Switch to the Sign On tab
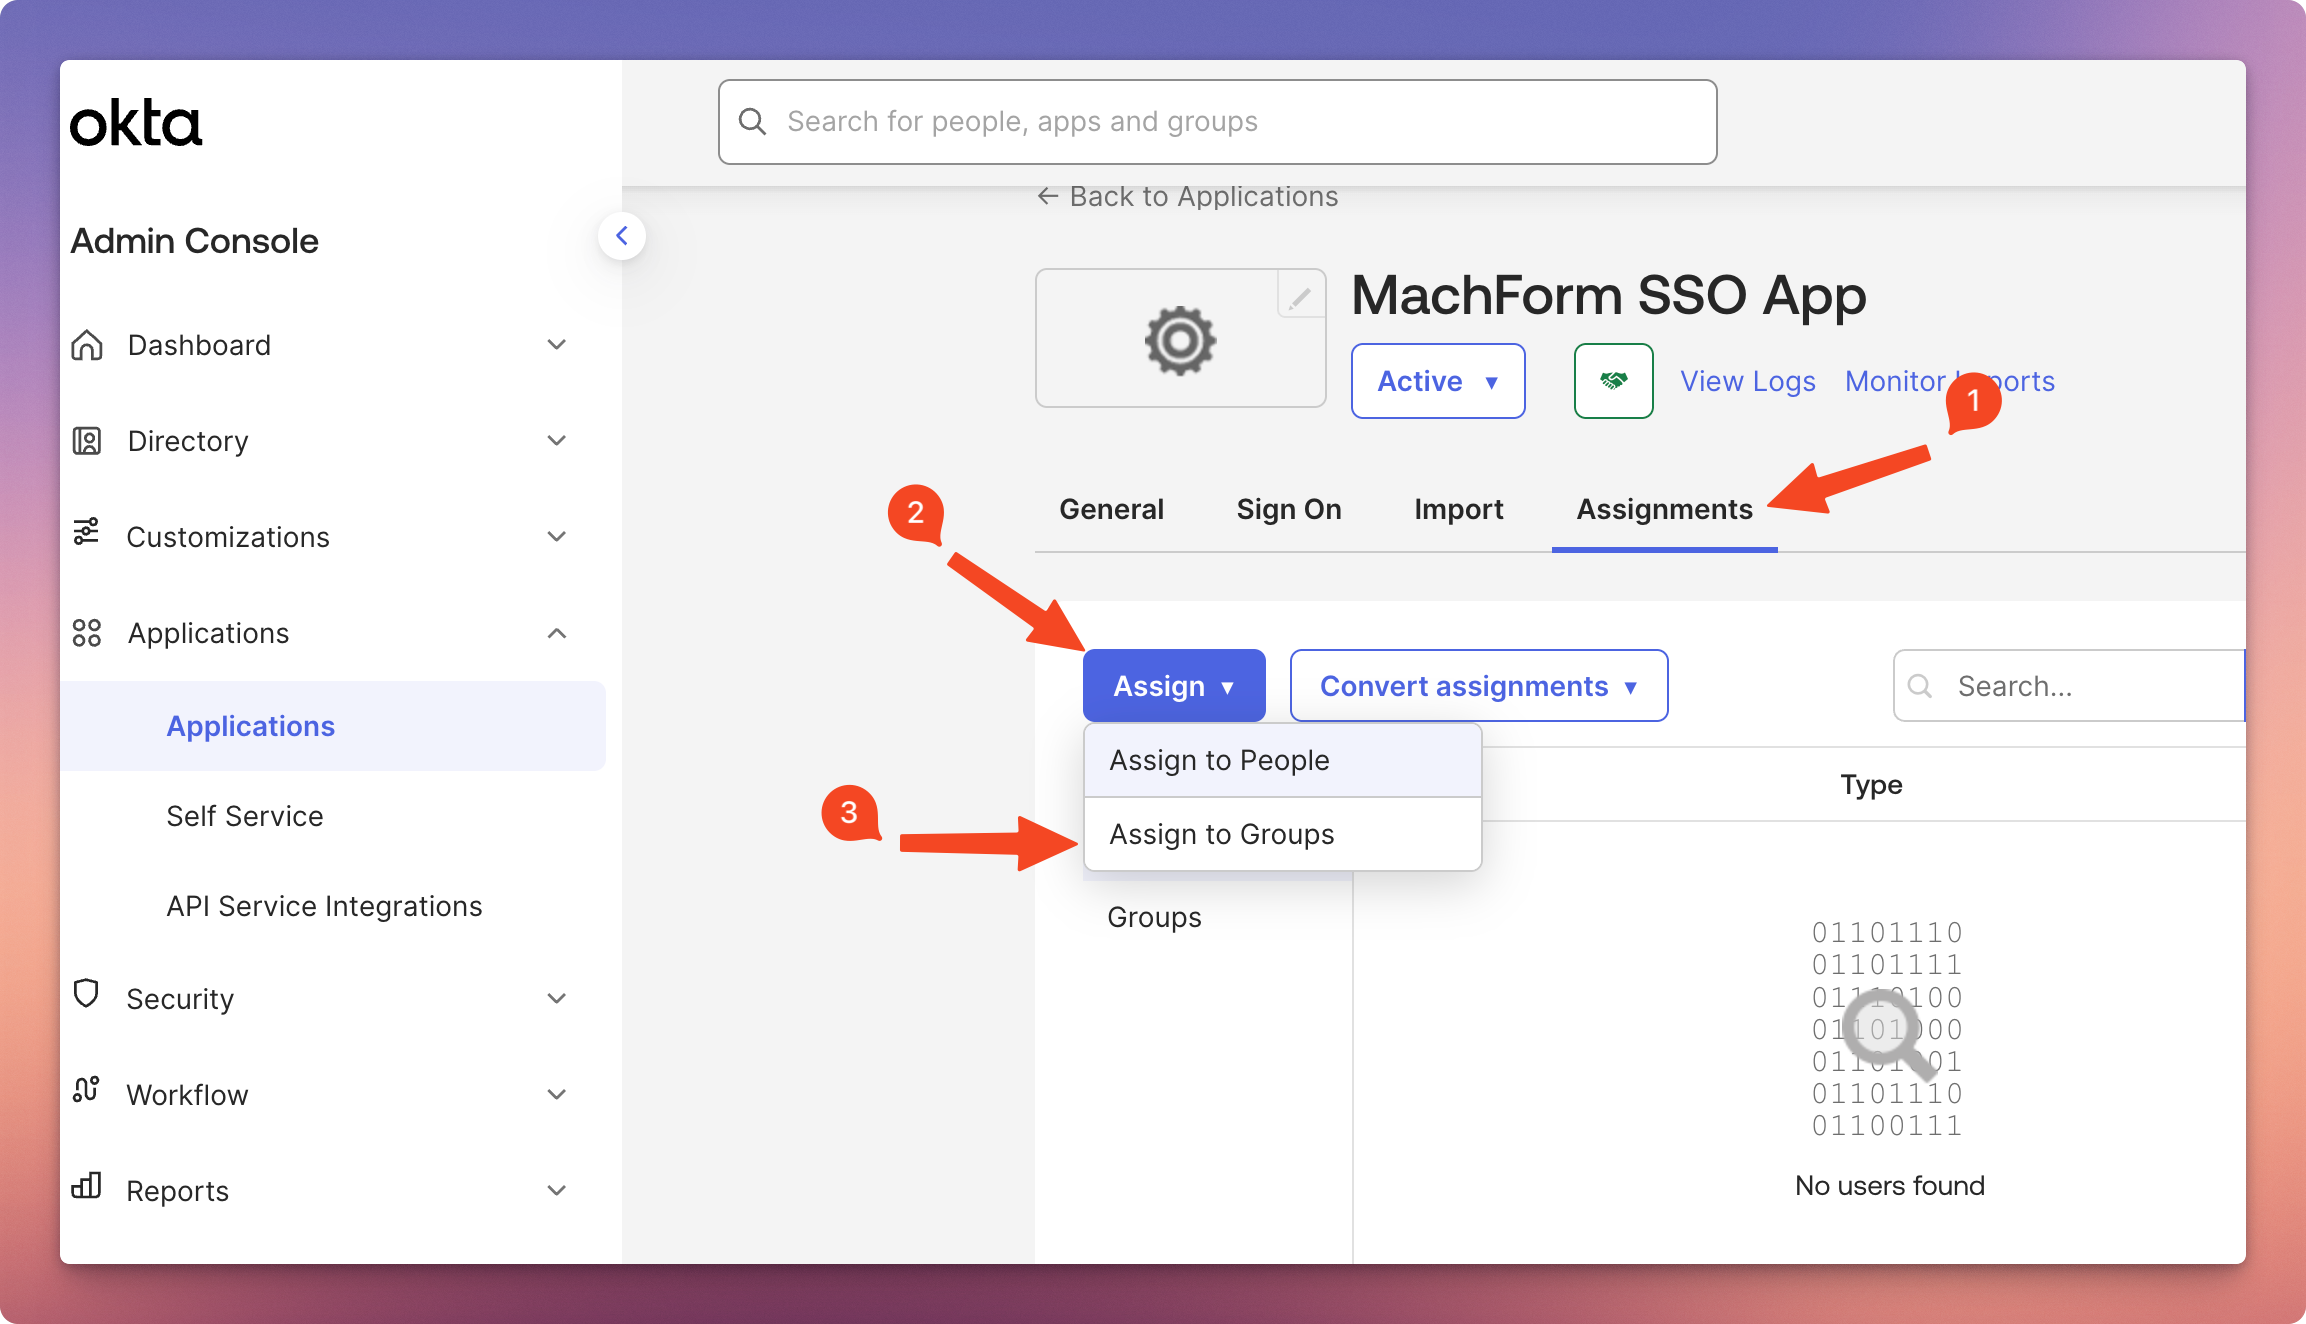The height and width of the screenshot is (1324, 2306). [1289, 509]
